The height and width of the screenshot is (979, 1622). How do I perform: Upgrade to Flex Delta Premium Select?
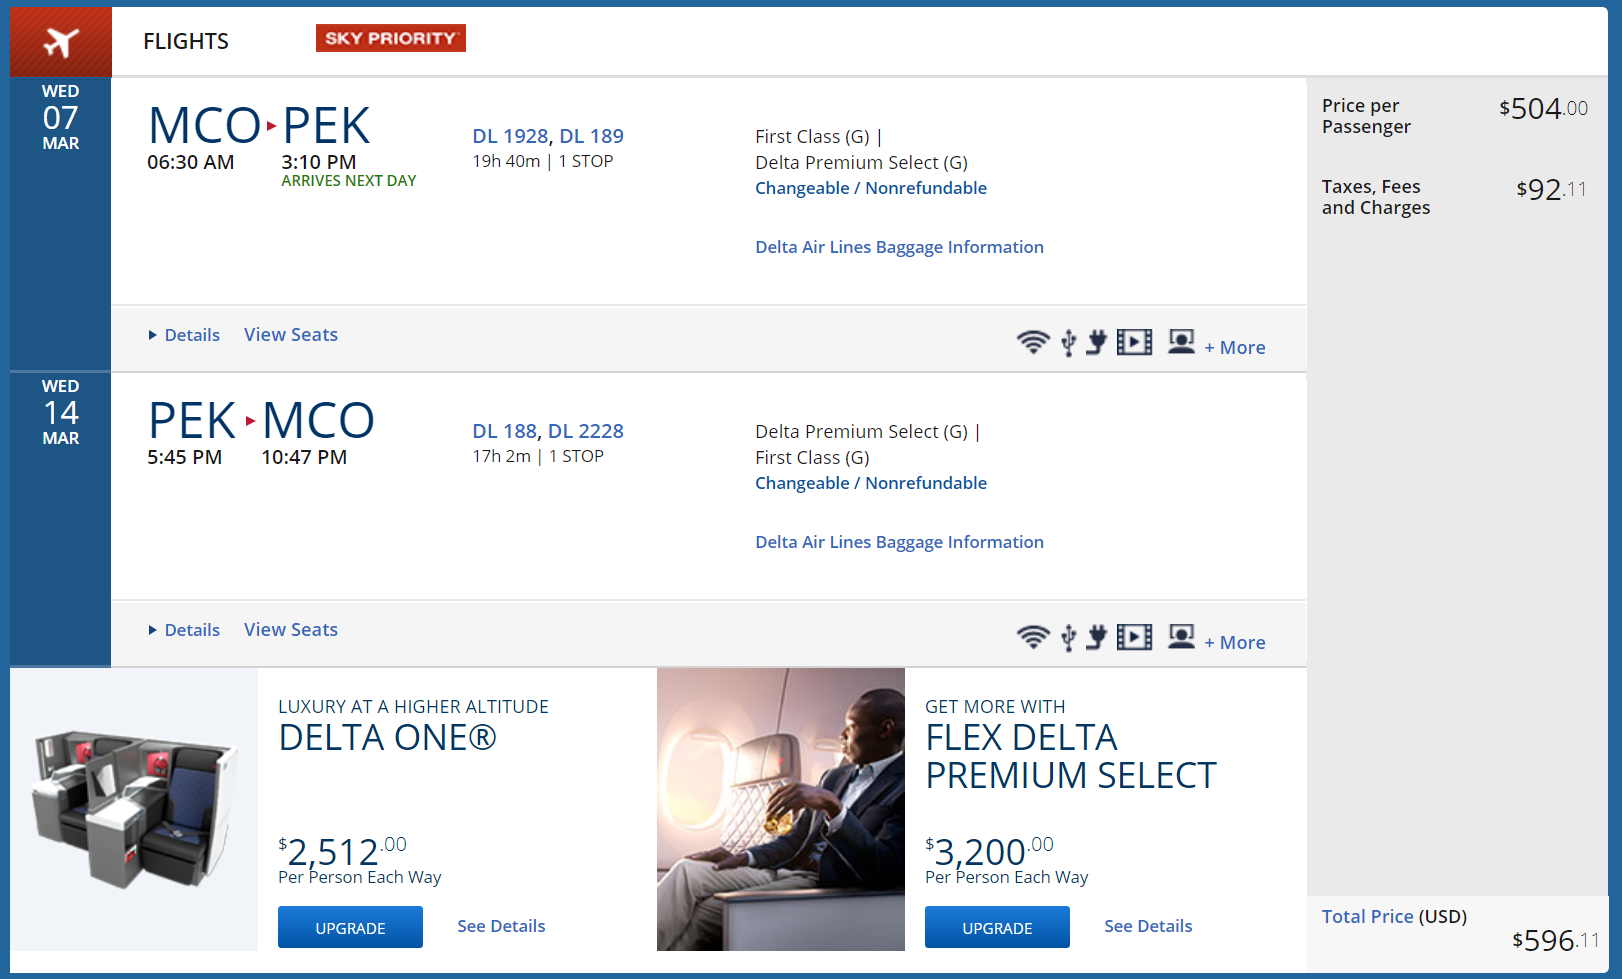(997, 928)
